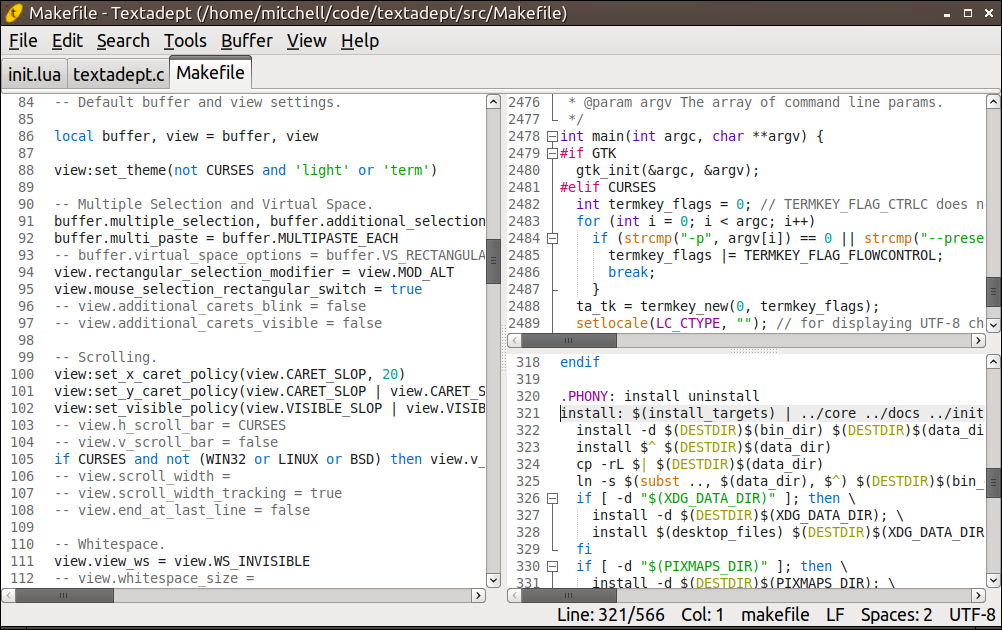Click down arrow of Makefile vertical scrollbar

point(993,580)
